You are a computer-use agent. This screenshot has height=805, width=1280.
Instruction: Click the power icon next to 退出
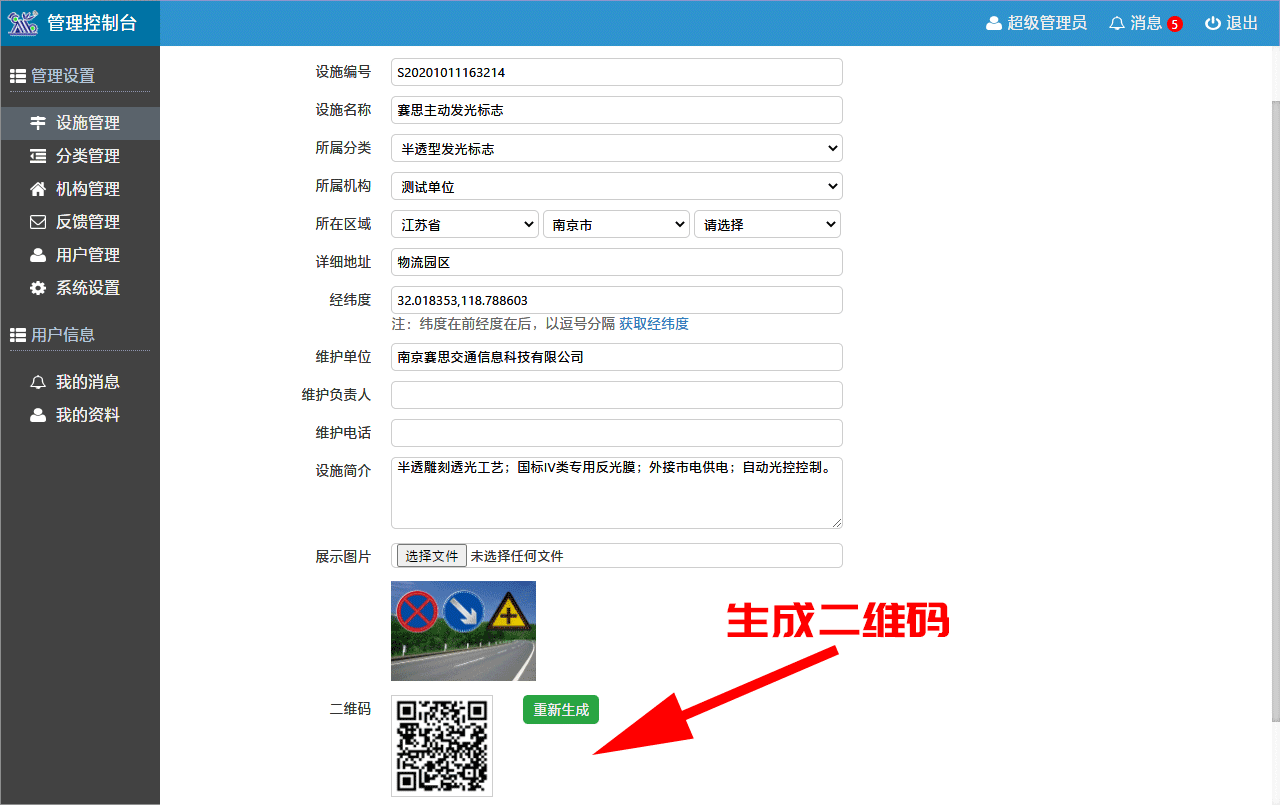1212,23
